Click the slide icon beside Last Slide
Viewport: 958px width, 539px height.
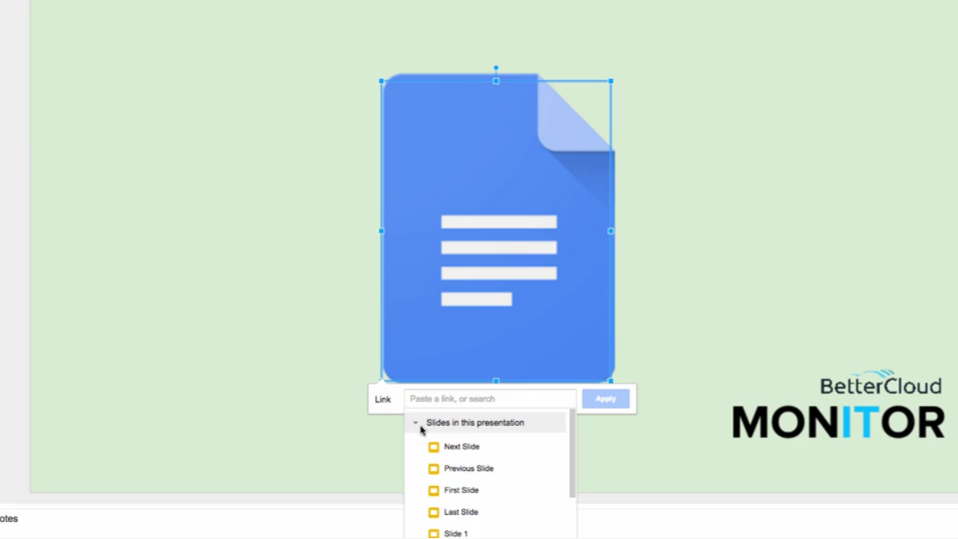pyautogui.click(x=434, y=512)
